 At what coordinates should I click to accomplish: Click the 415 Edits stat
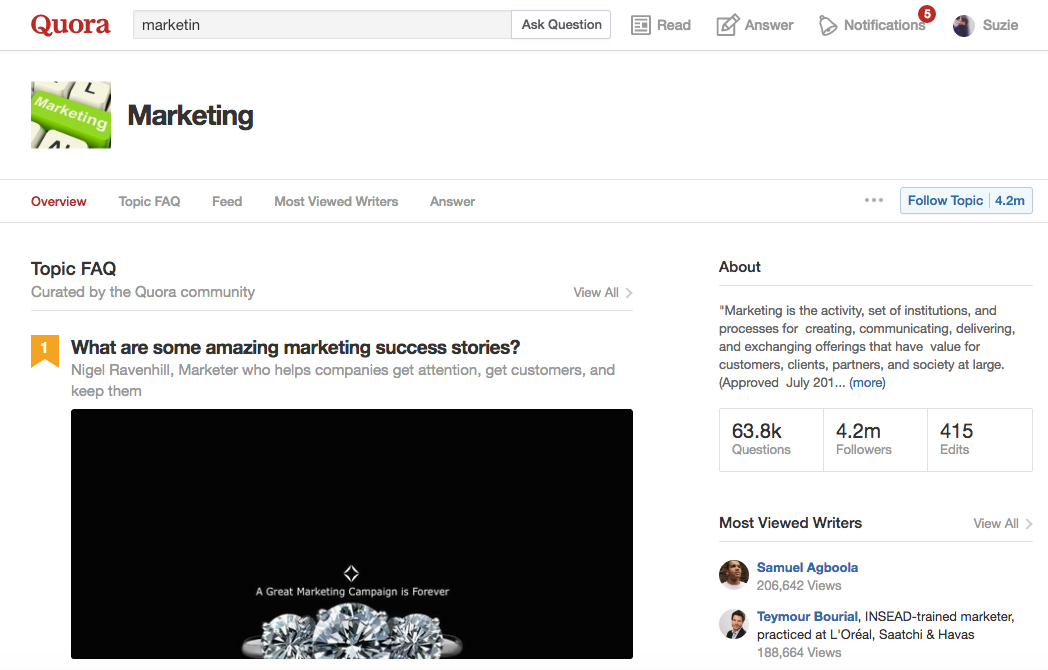[x=979, y=439]
